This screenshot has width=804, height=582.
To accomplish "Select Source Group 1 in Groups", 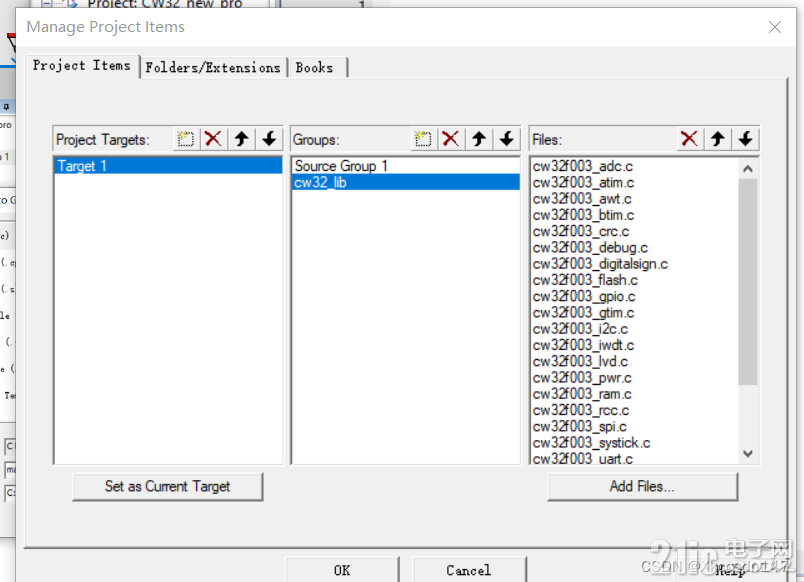I will click(x=406, y=166).
